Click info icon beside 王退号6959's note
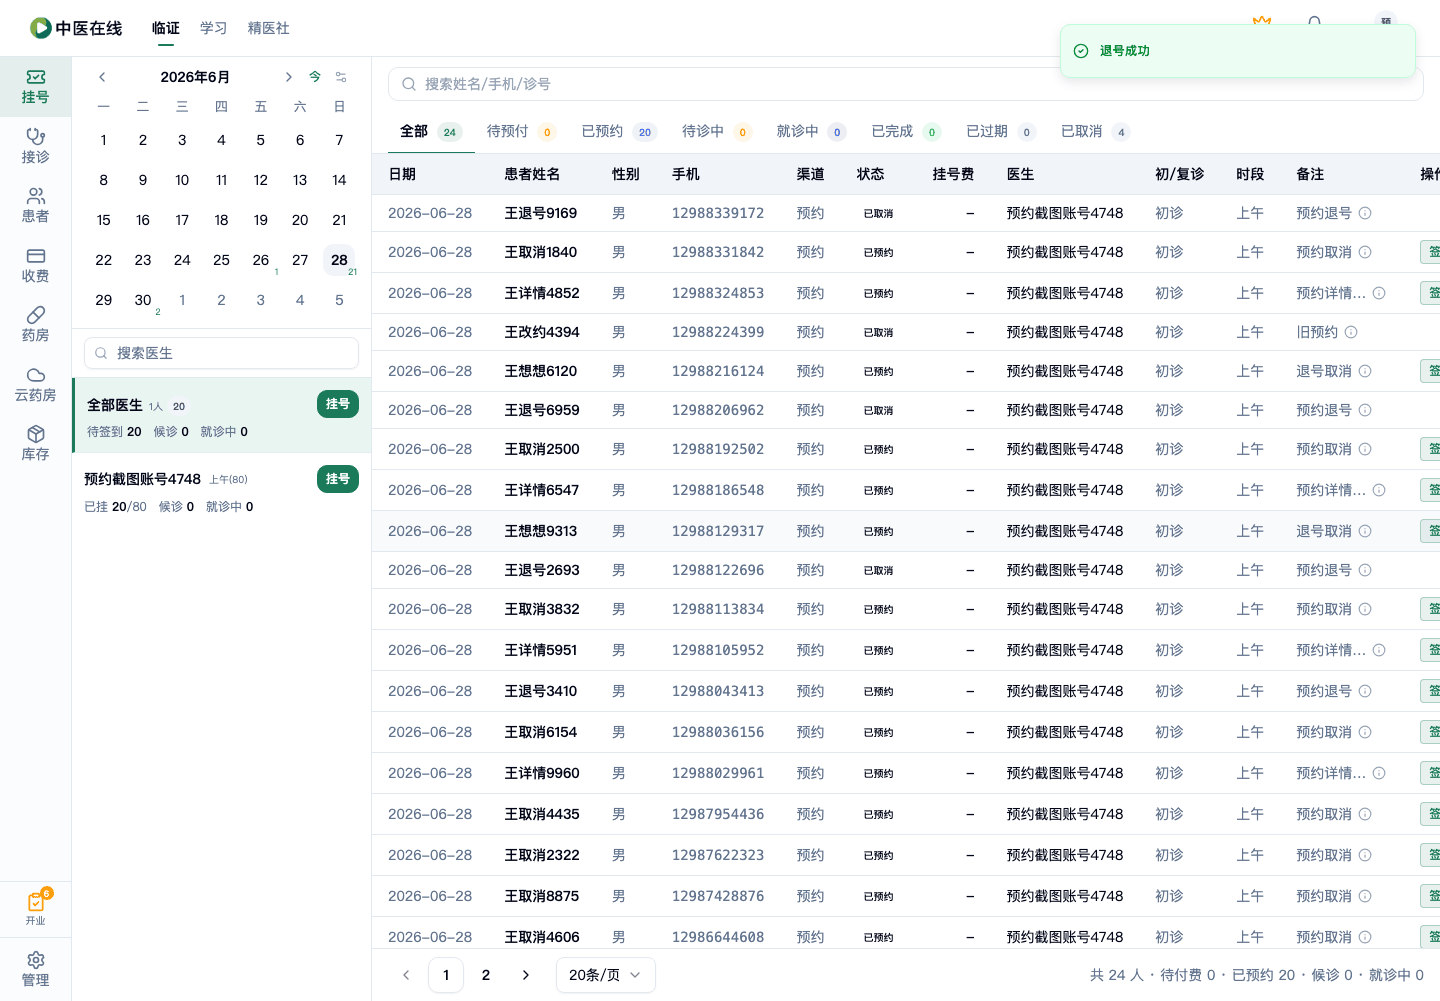The image size is (1440, 1001). (1365, 410)
